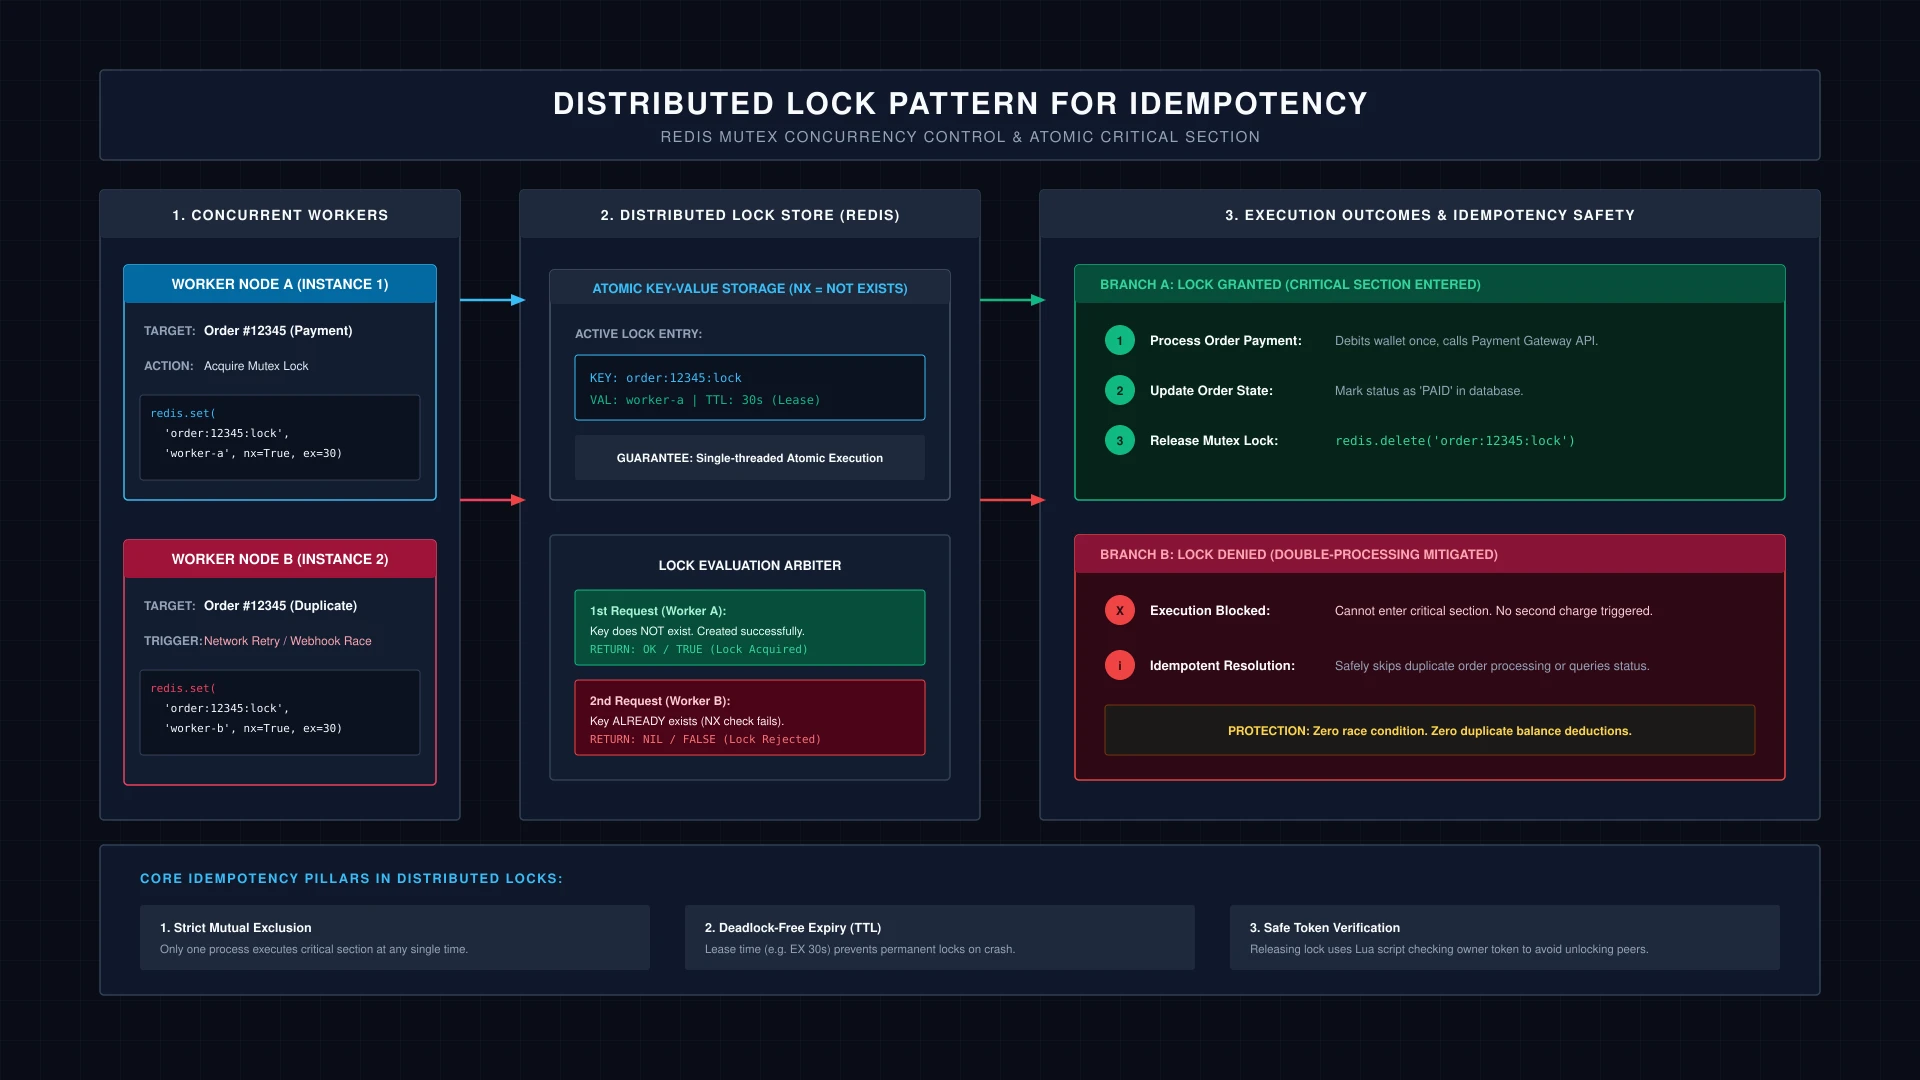Click 'RETURN: OK / TRUE (Lock Acquired)' text
The image size is (1920, 1080).
[699, 650]
